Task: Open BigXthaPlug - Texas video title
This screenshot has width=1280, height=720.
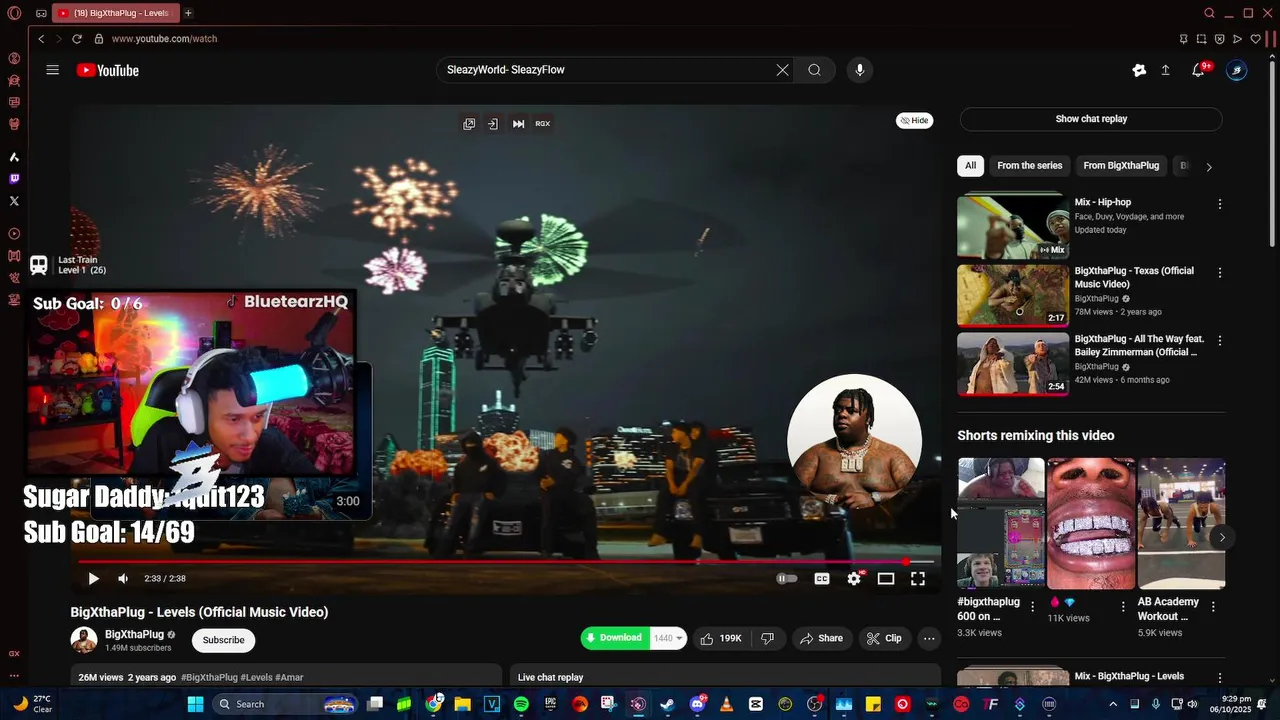Action: pyautogui.click(x=1134, y=278)
